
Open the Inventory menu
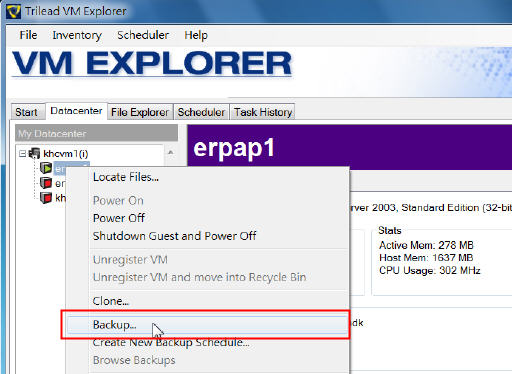point(77,35)
